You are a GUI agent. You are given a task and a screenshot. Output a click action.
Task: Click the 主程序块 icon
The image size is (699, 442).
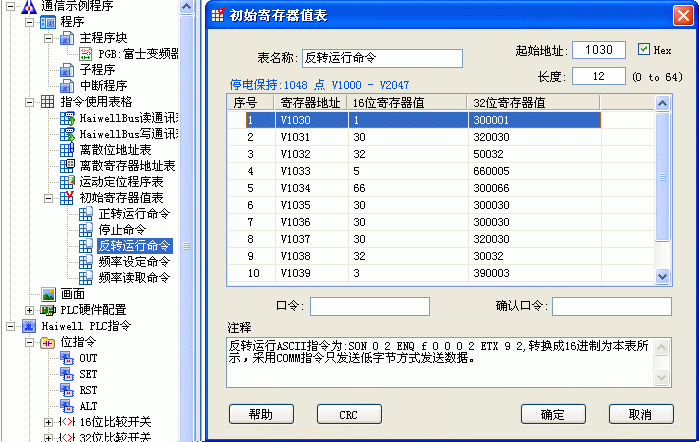(x=67, y=38)
